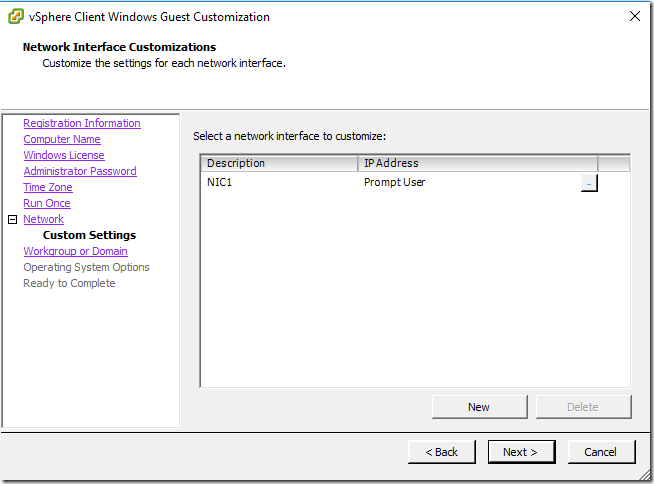Collapse the Network tree node
The height and width of the screenshot is (484, 654).
[x=13, y=219]
